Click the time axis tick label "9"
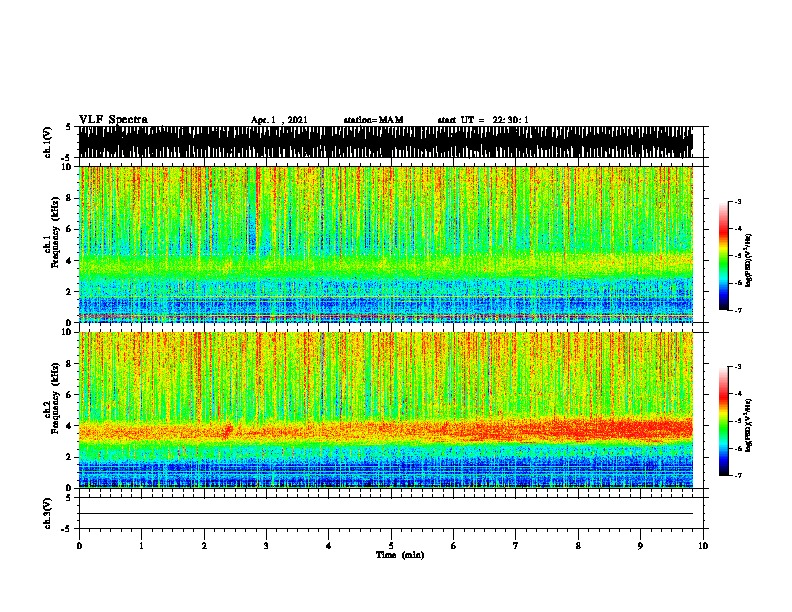This screenshot has height=612, width=792. [x=640, y=546]
